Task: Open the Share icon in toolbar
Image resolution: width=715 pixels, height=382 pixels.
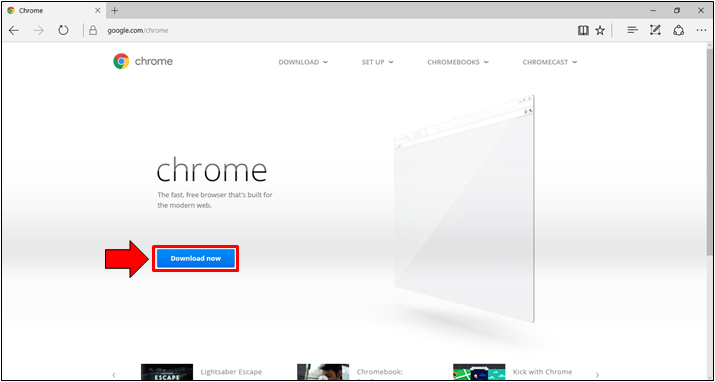Action: click(679, 31)
